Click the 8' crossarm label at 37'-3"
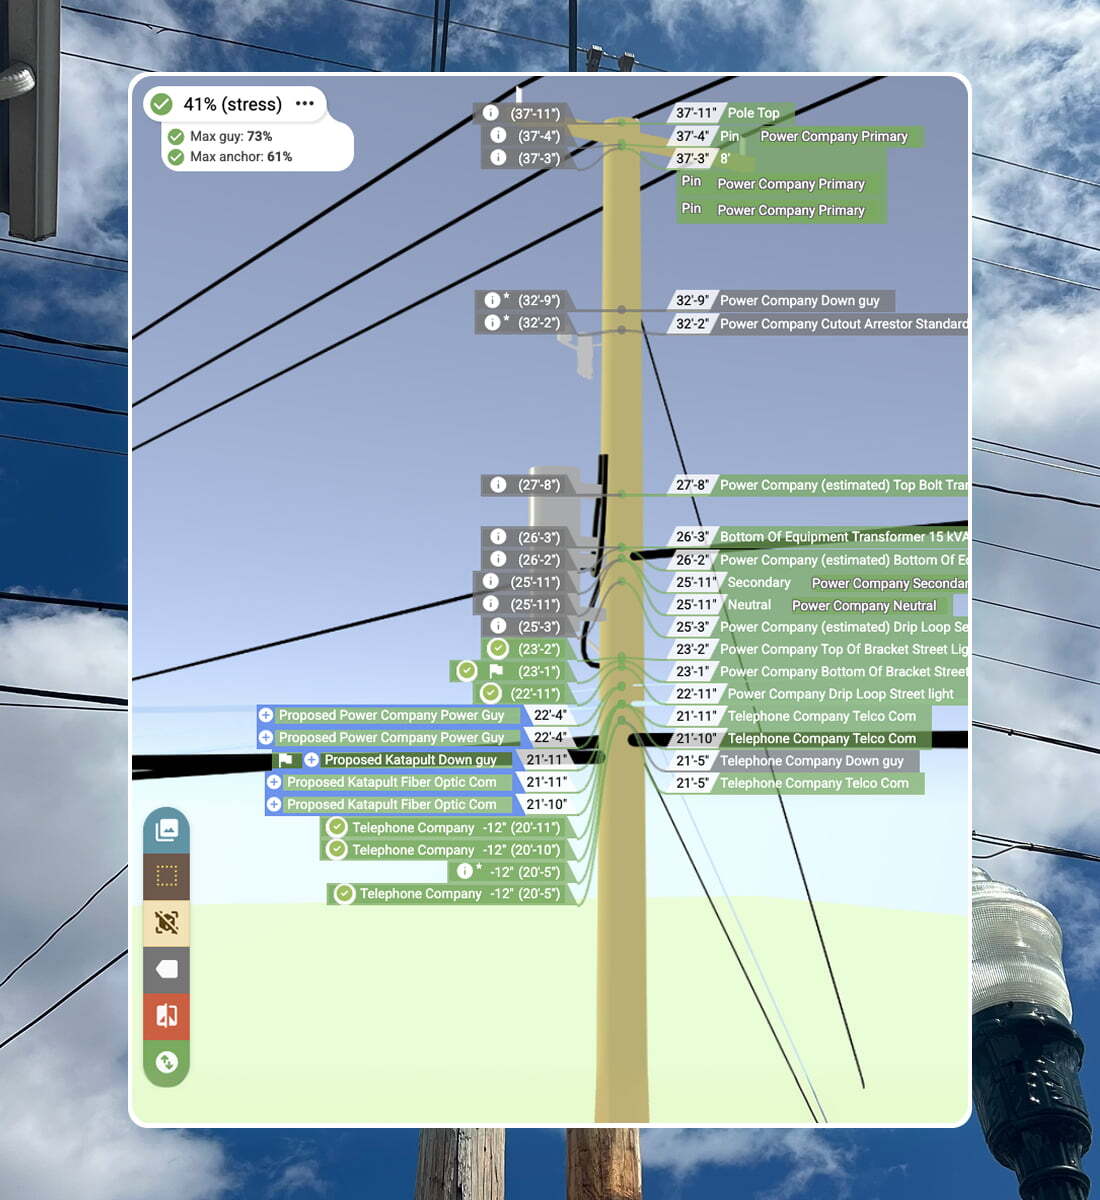Image resolution: width=1100 pixels, height=1200 pixels. (x=725, y=158)
